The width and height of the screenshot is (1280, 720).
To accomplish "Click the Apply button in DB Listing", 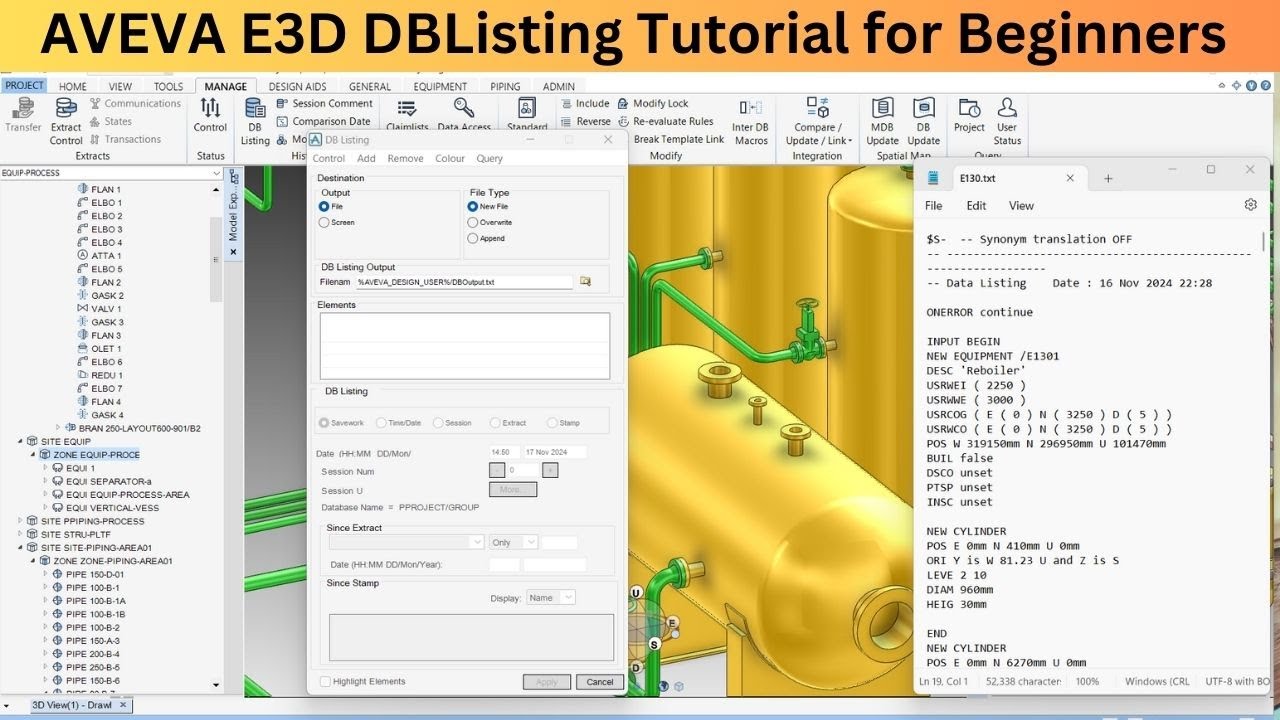I will (x=547, y=682).
